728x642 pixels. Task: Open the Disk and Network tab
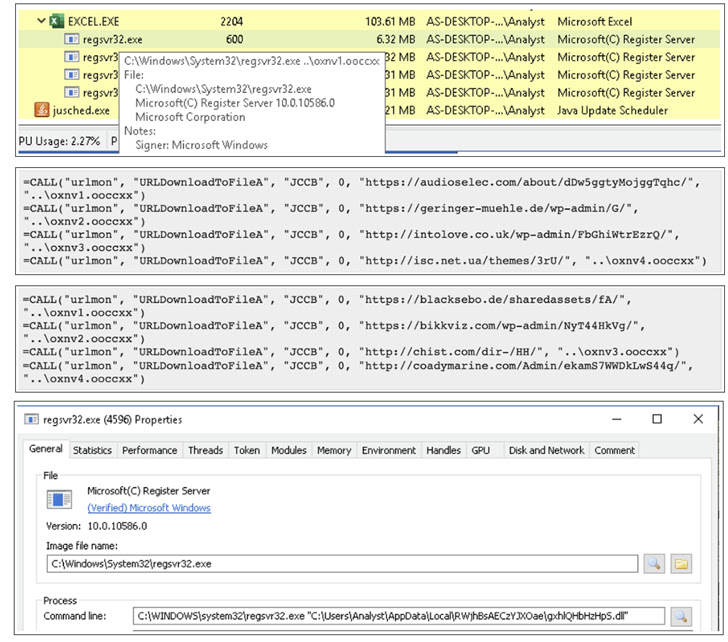546,450
